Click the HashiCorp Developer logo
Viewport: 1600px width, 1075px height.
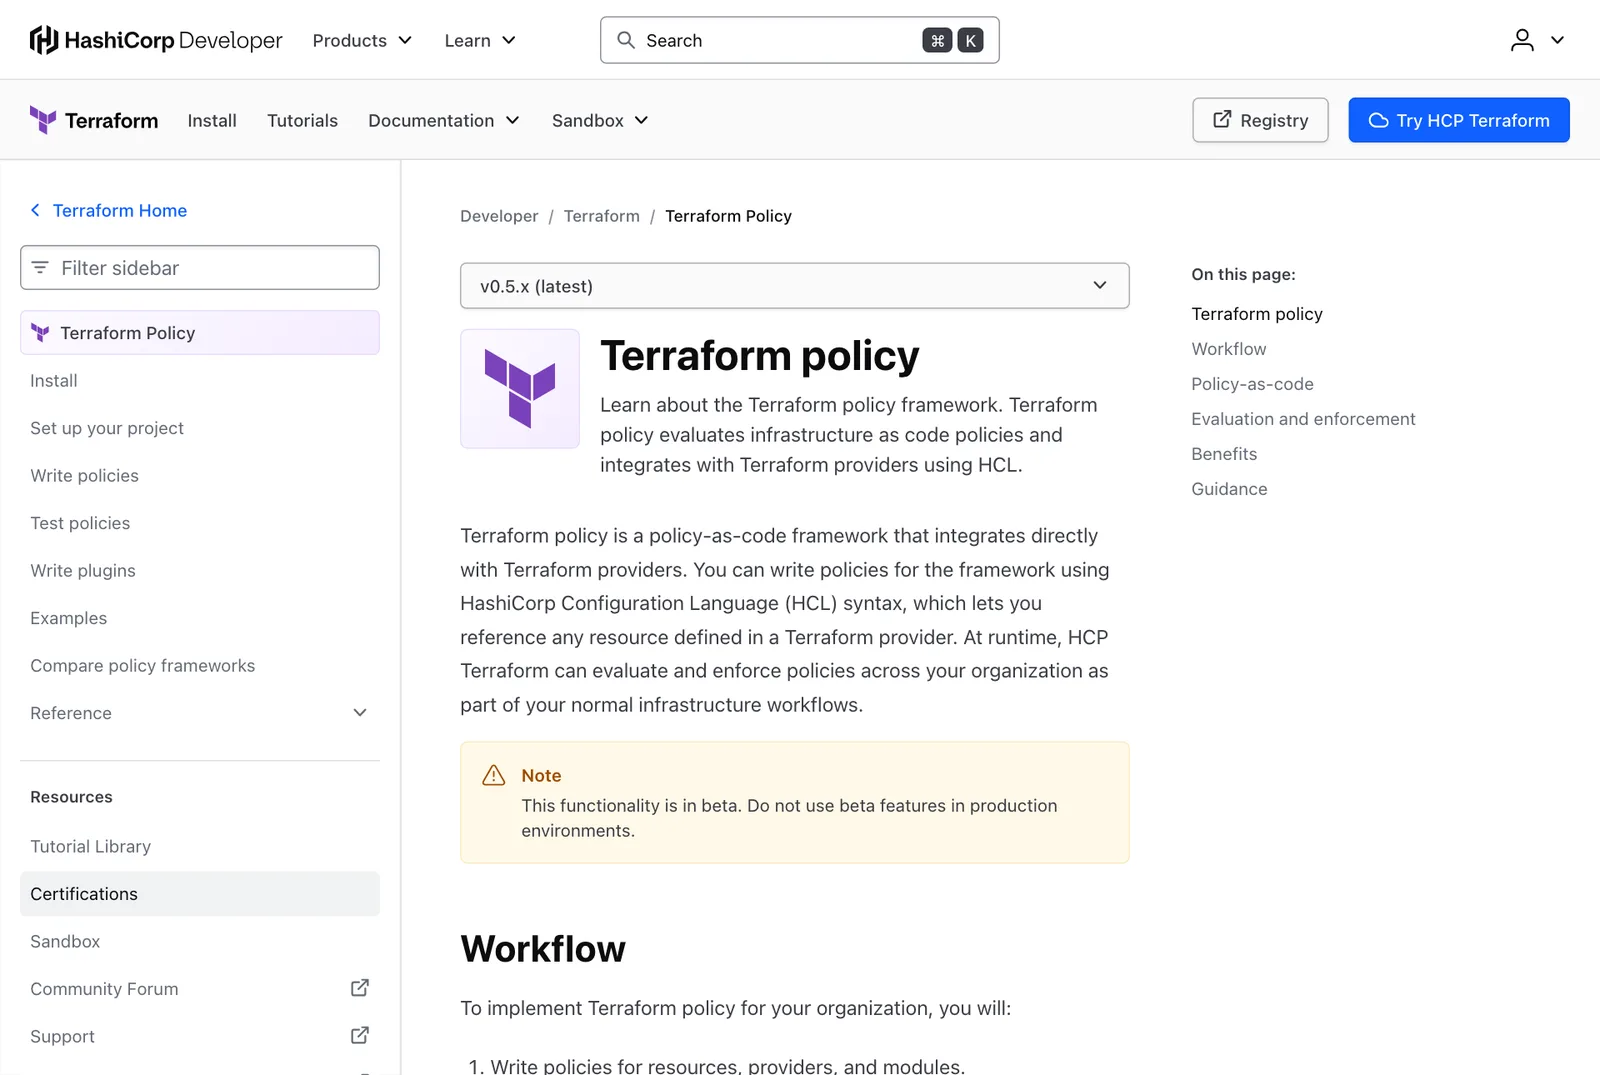(x=156, y=40)
